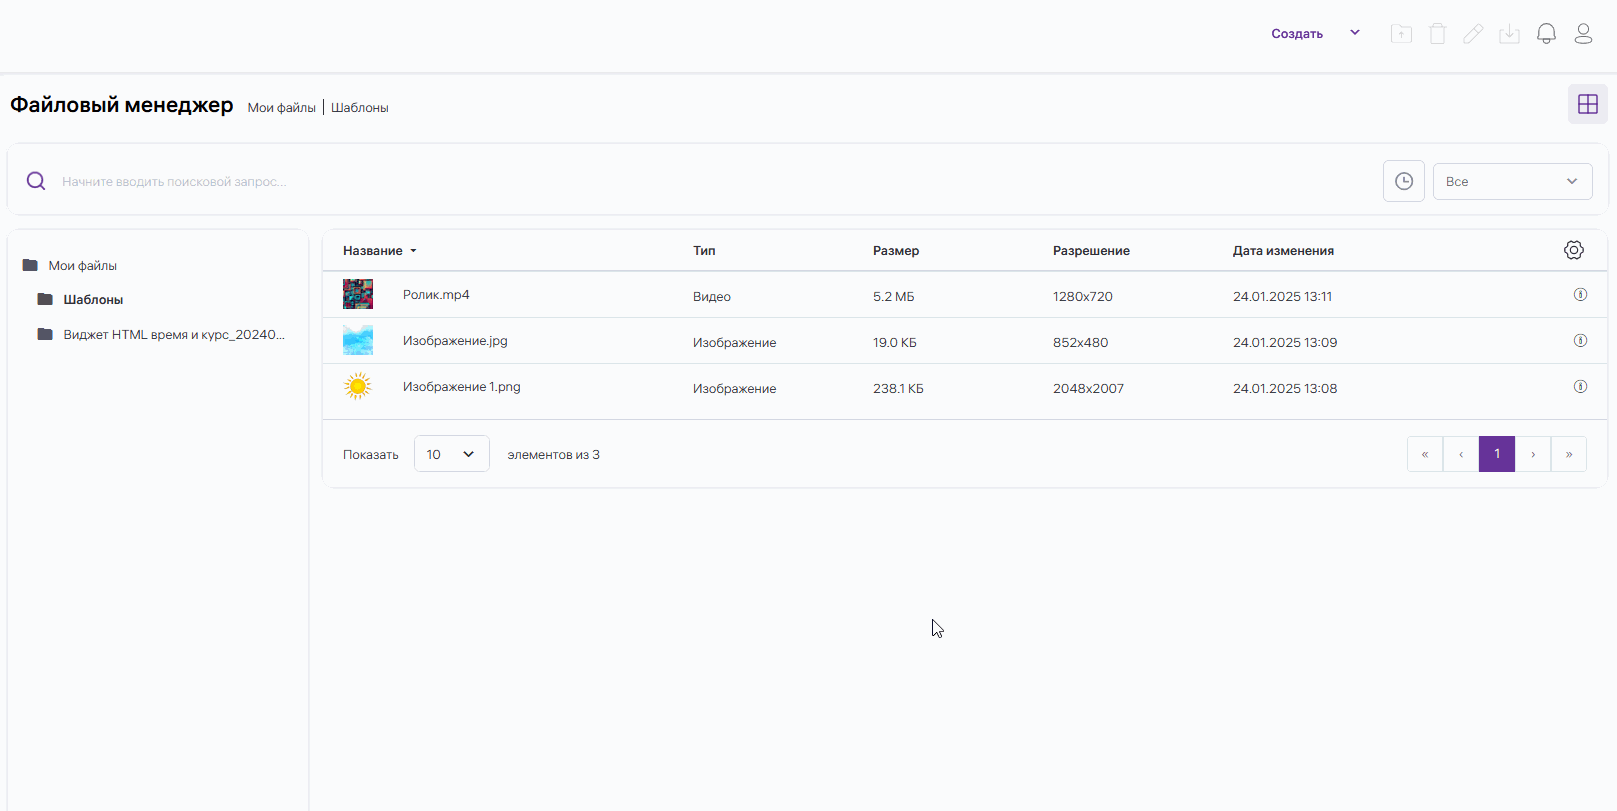Open table column settings gear
The width and height of the screenshot is (1617, 811).
coord(1573,250)
